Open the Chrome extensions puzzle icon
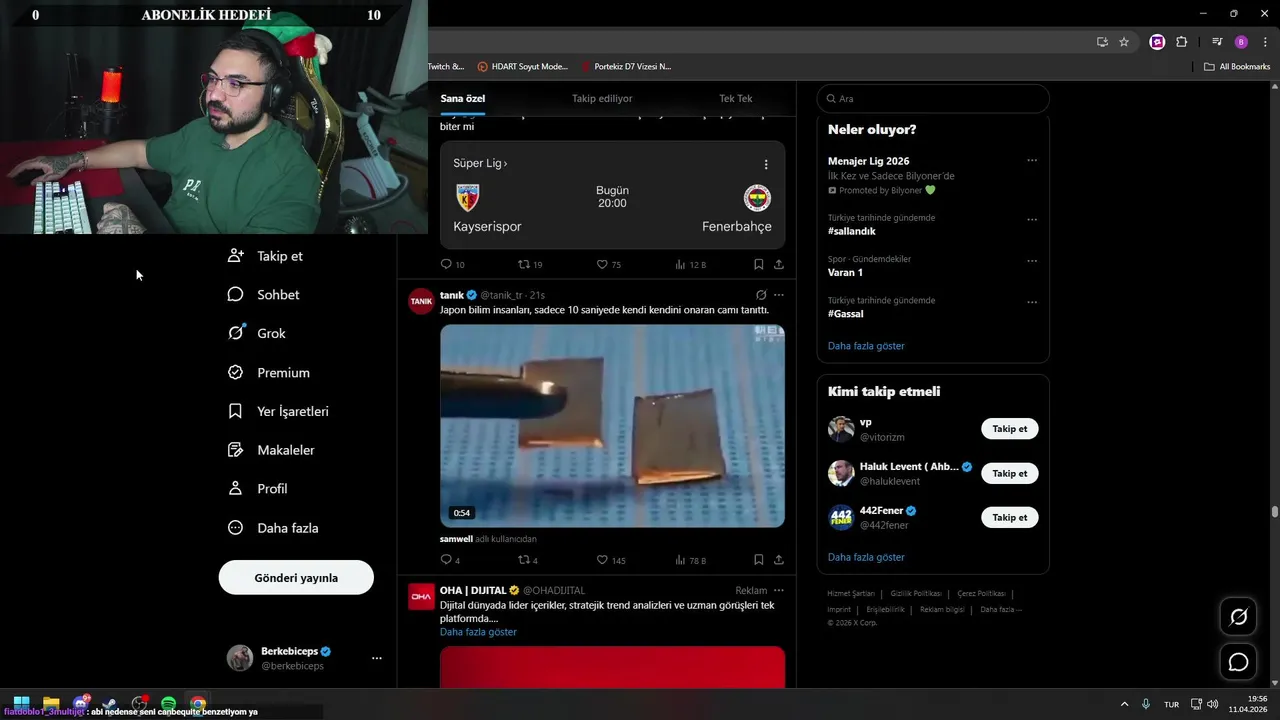This screenshot has height=720, width=1280. 1182,42
